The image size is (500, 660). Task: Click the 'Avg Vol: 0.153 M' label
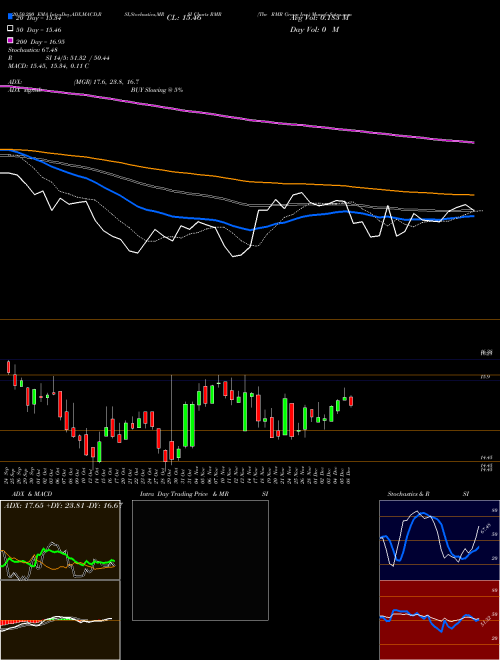pos(320,18)
